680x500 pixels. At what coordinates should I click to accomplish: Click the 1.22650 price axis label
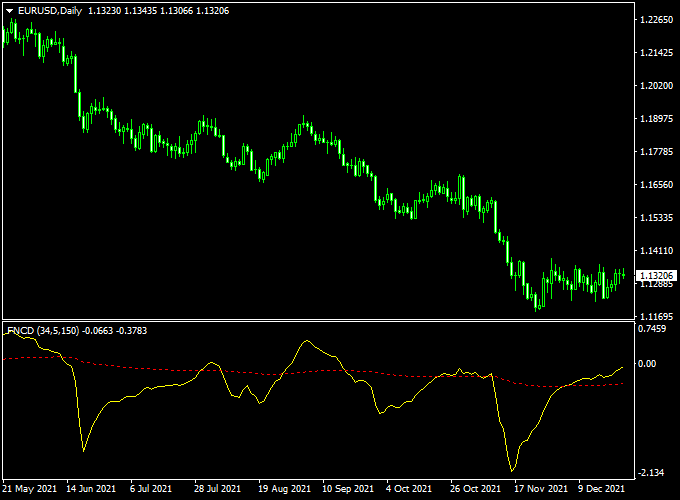[x=656, y=20]
